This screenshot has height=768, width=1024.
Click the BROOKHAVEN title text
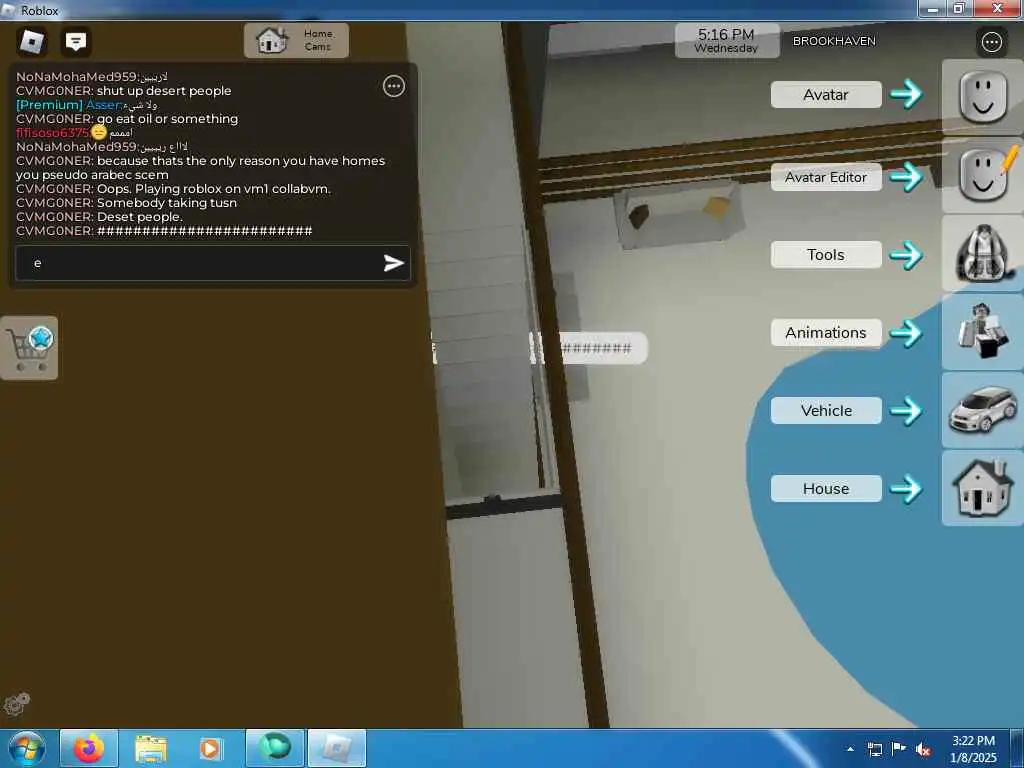pyautogui.click(x=834, y=41)
